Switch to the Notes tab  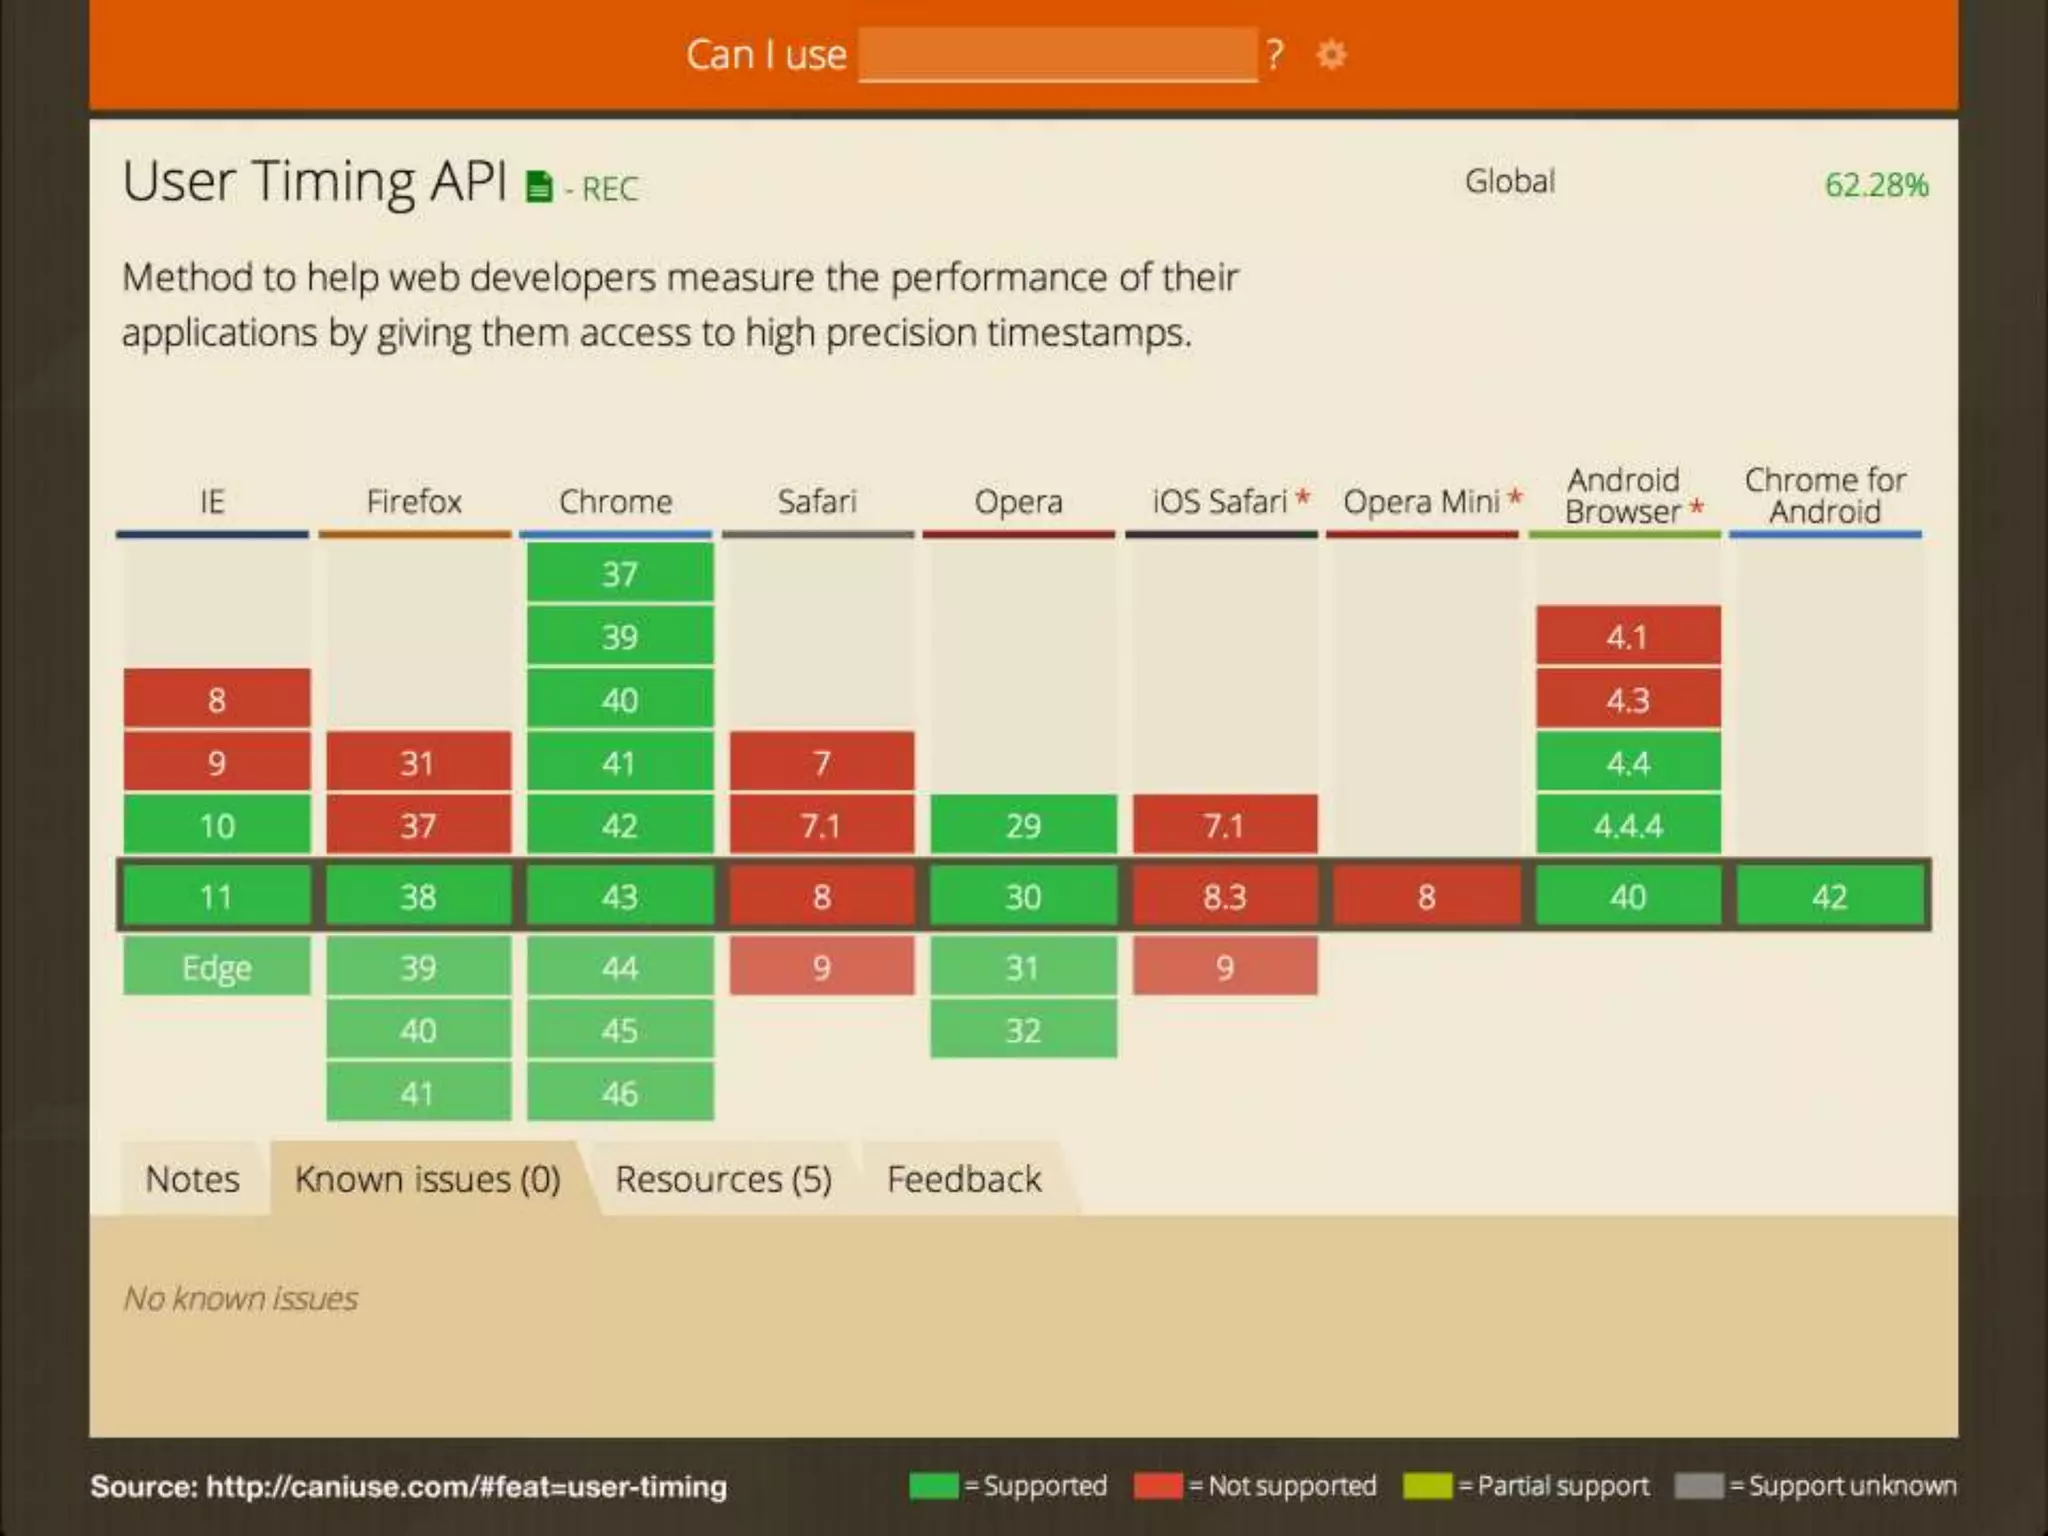pyautogui.click(x=193, y=1179)
